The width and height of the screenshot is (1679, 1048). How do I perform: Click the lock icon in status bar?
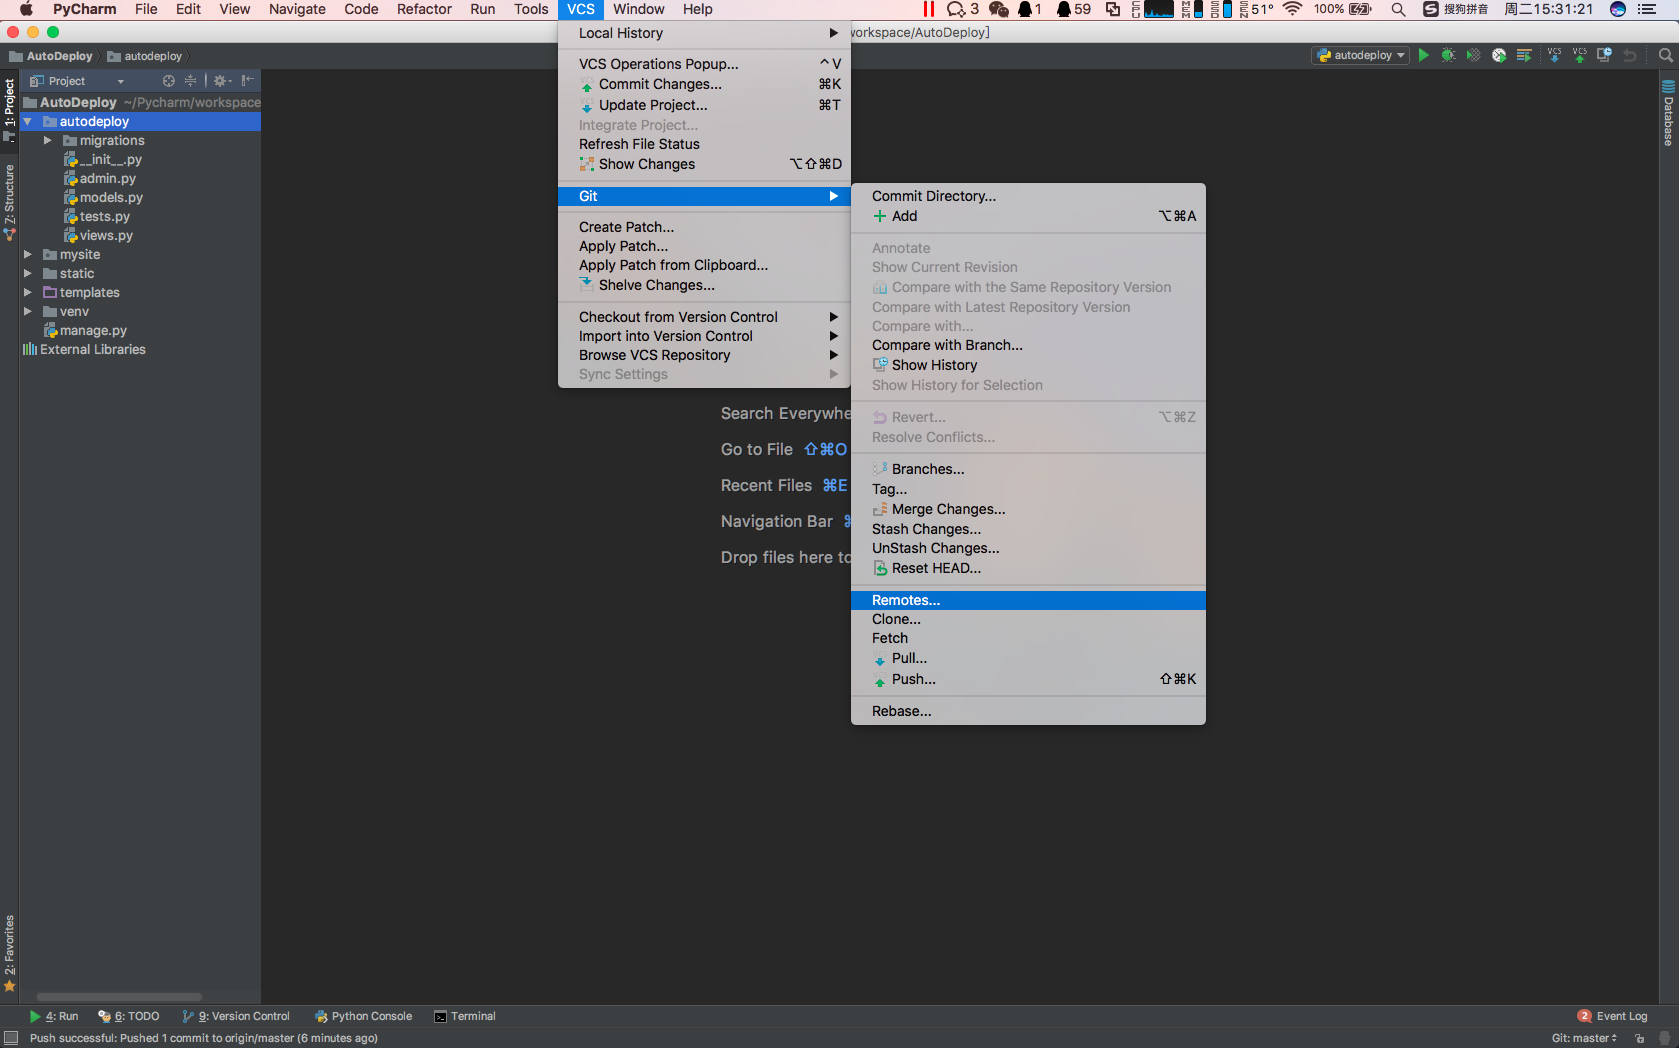point(1639,1038)
